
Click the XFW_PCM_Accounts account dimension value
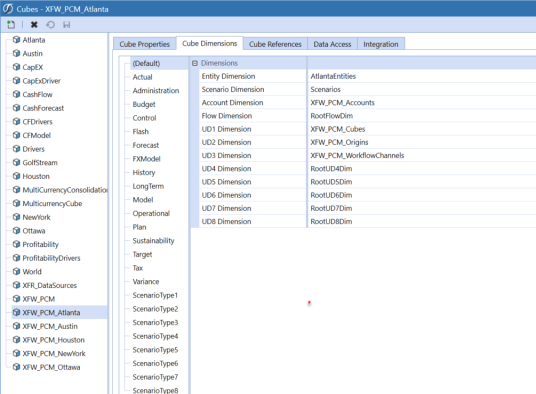pyautogui.click(x=343, y=103)
